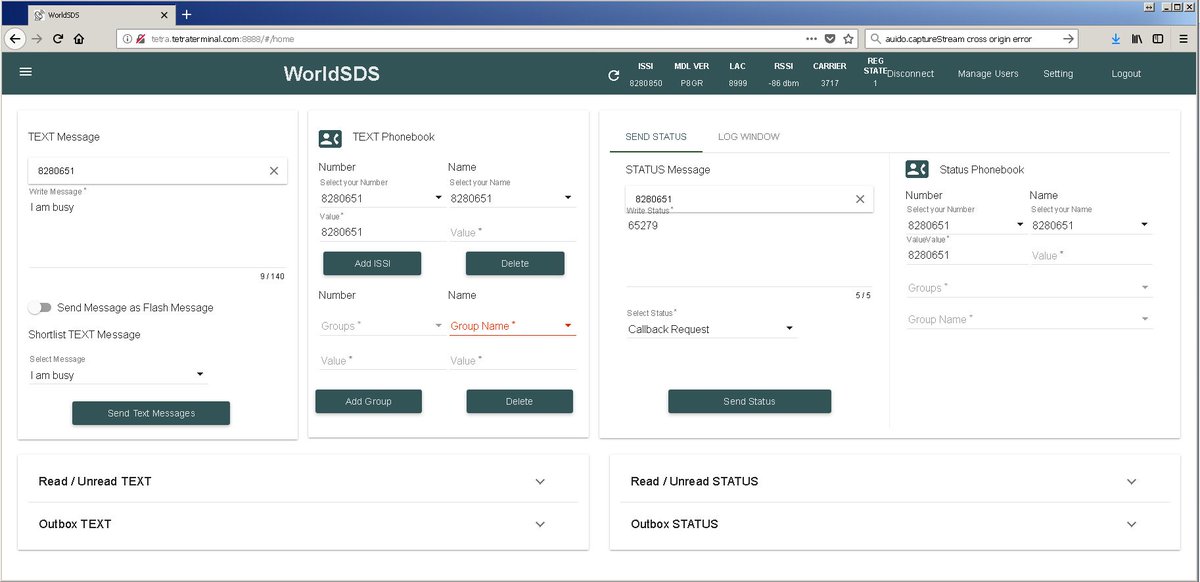Open a new browser tab
This screenshot has width=1200, height=582.
(186, 14)
